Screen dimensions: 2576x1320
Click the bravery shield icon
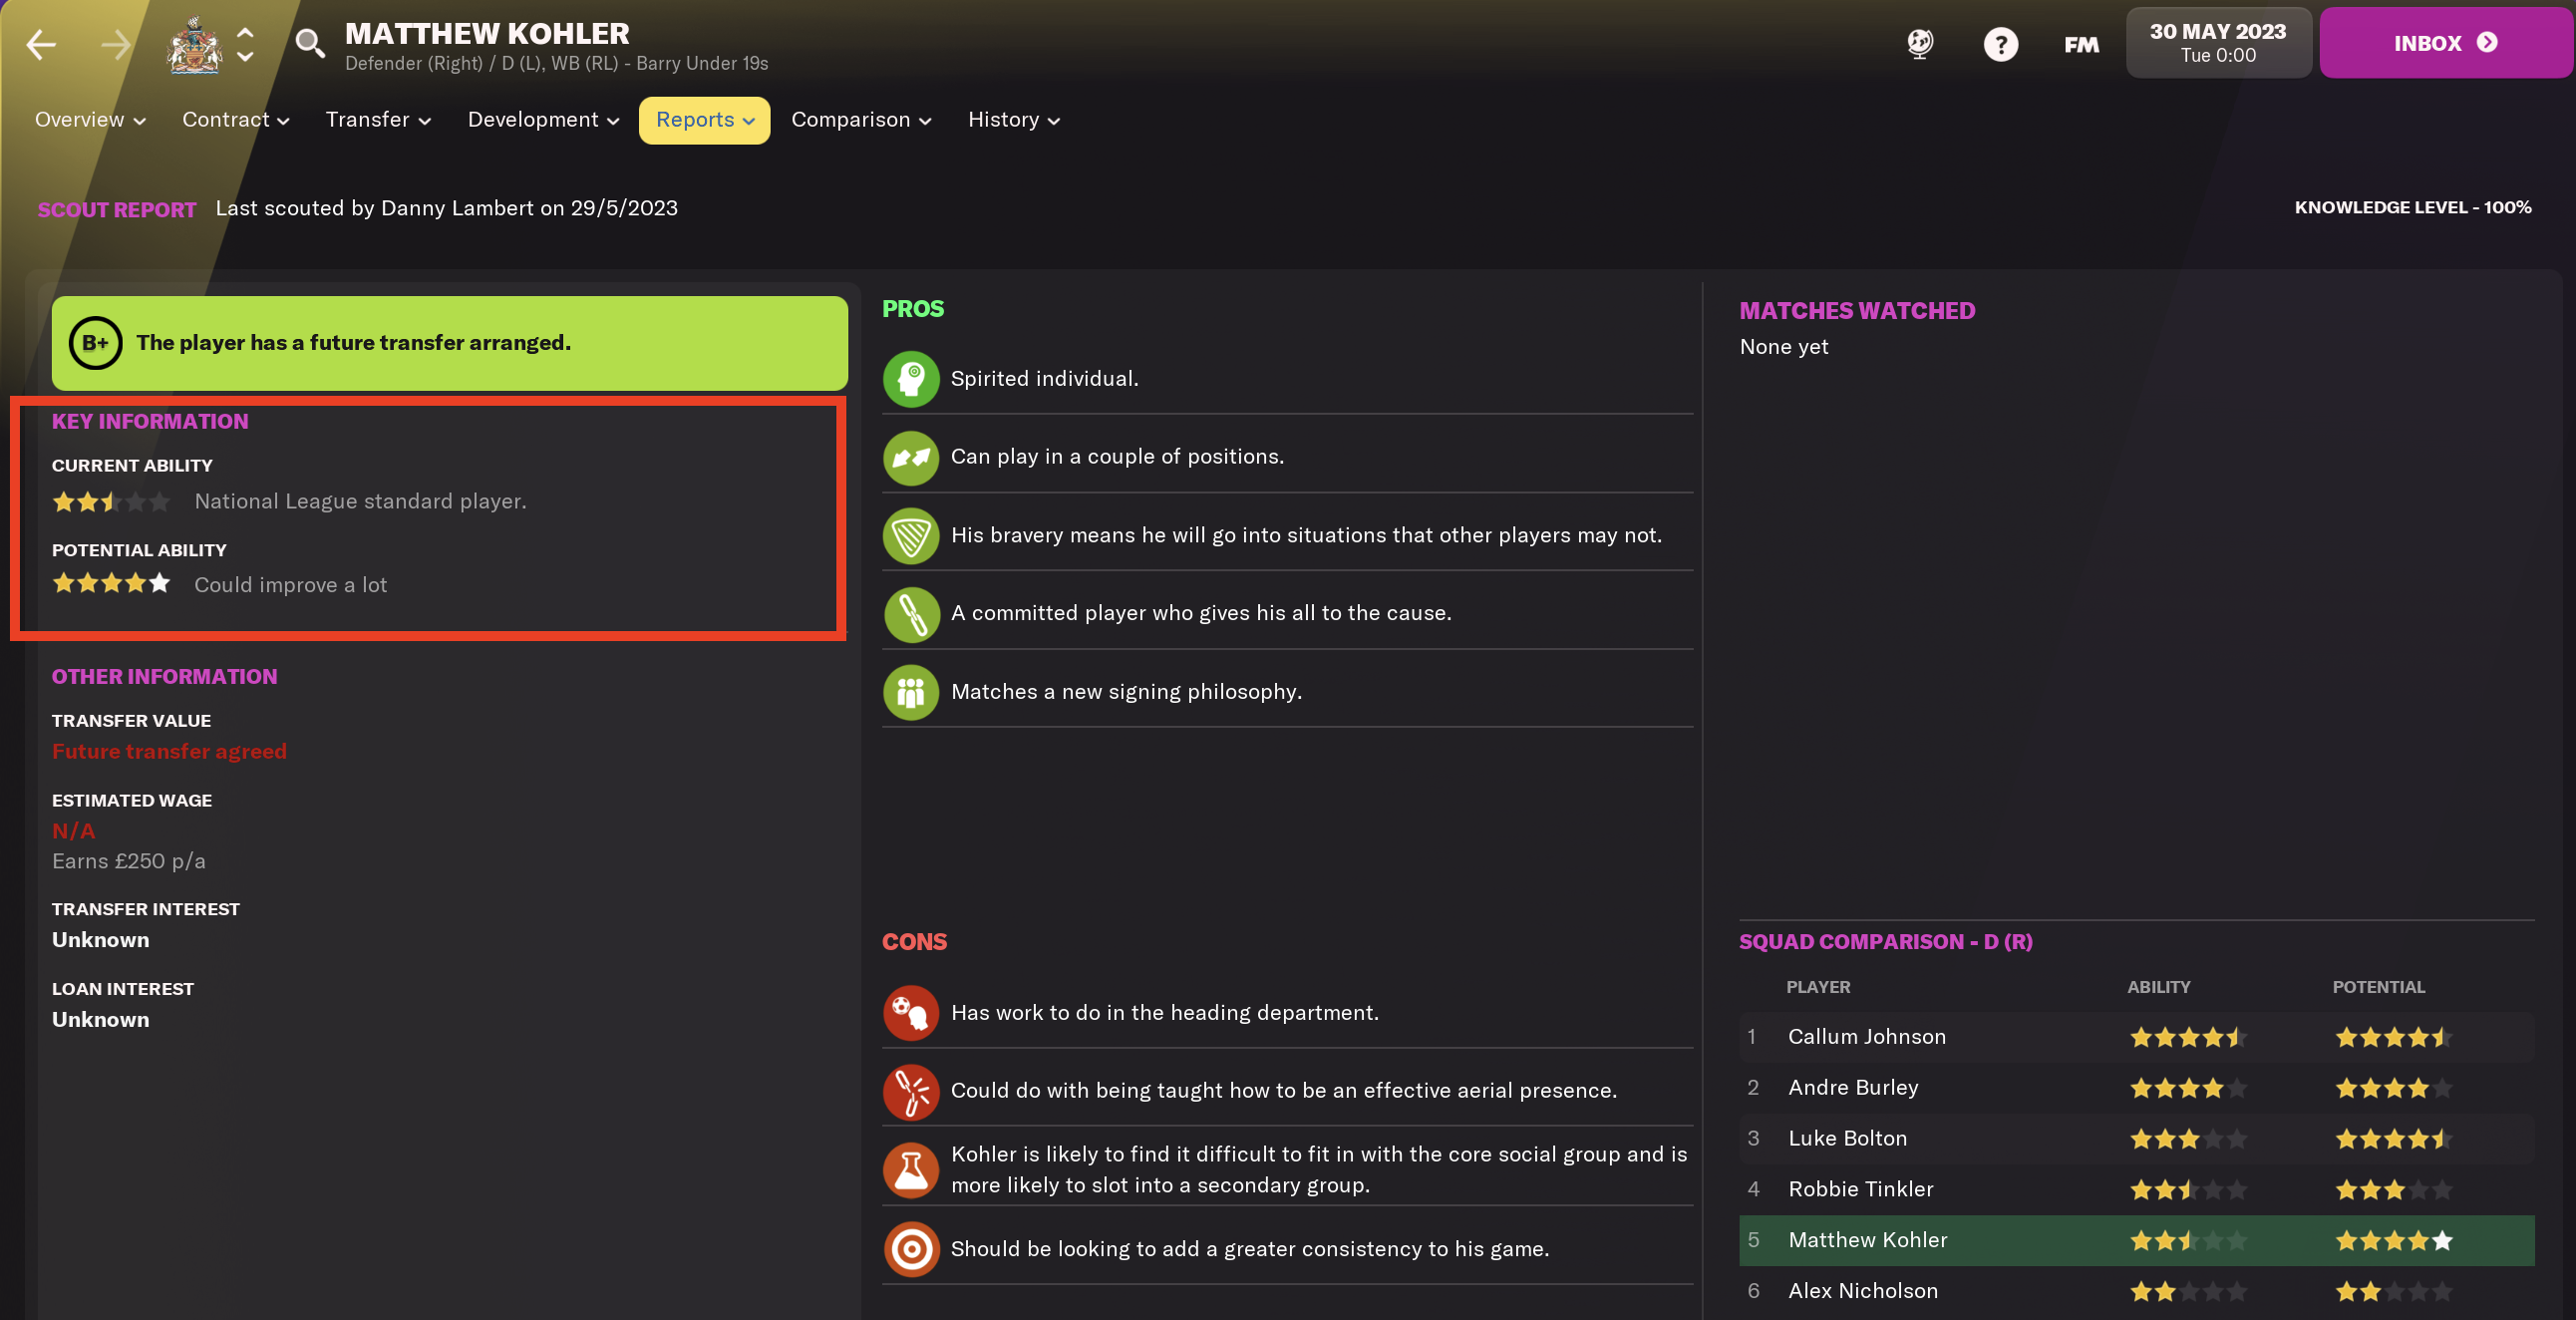911,536
